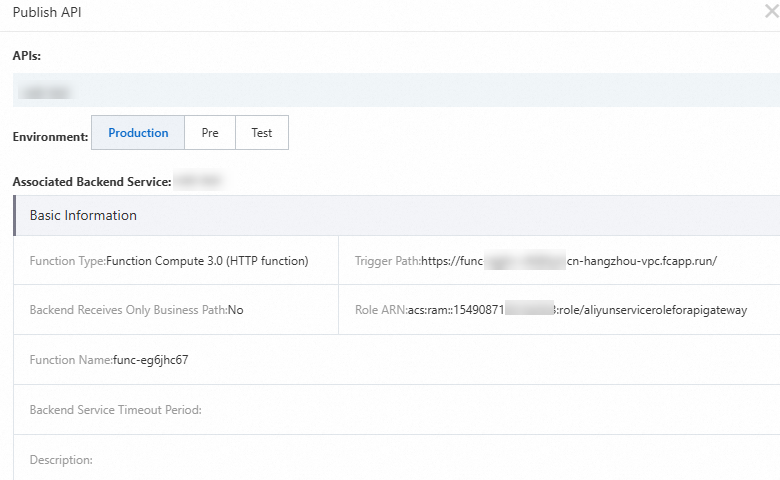The height and width of the screenshot is (480, 780).
Task: Choose the Test environment option
Action: click(262, 133)
